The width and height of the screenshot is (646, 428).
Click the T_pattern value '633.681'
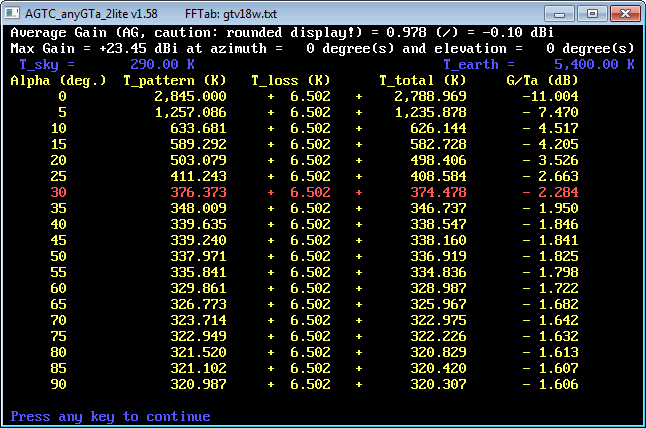coord(198,129)
